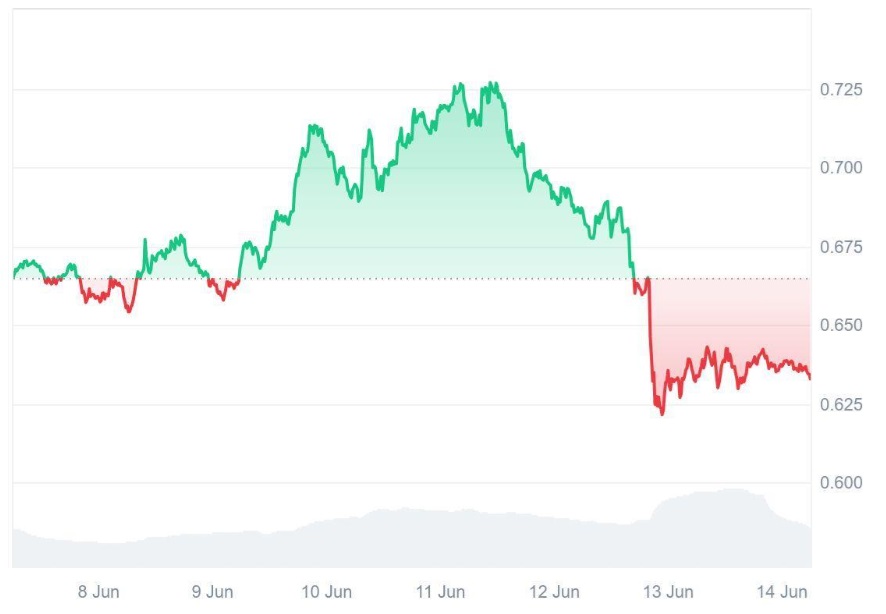
Task: Click the 14 Jun axis label
Action: point(782,592)
